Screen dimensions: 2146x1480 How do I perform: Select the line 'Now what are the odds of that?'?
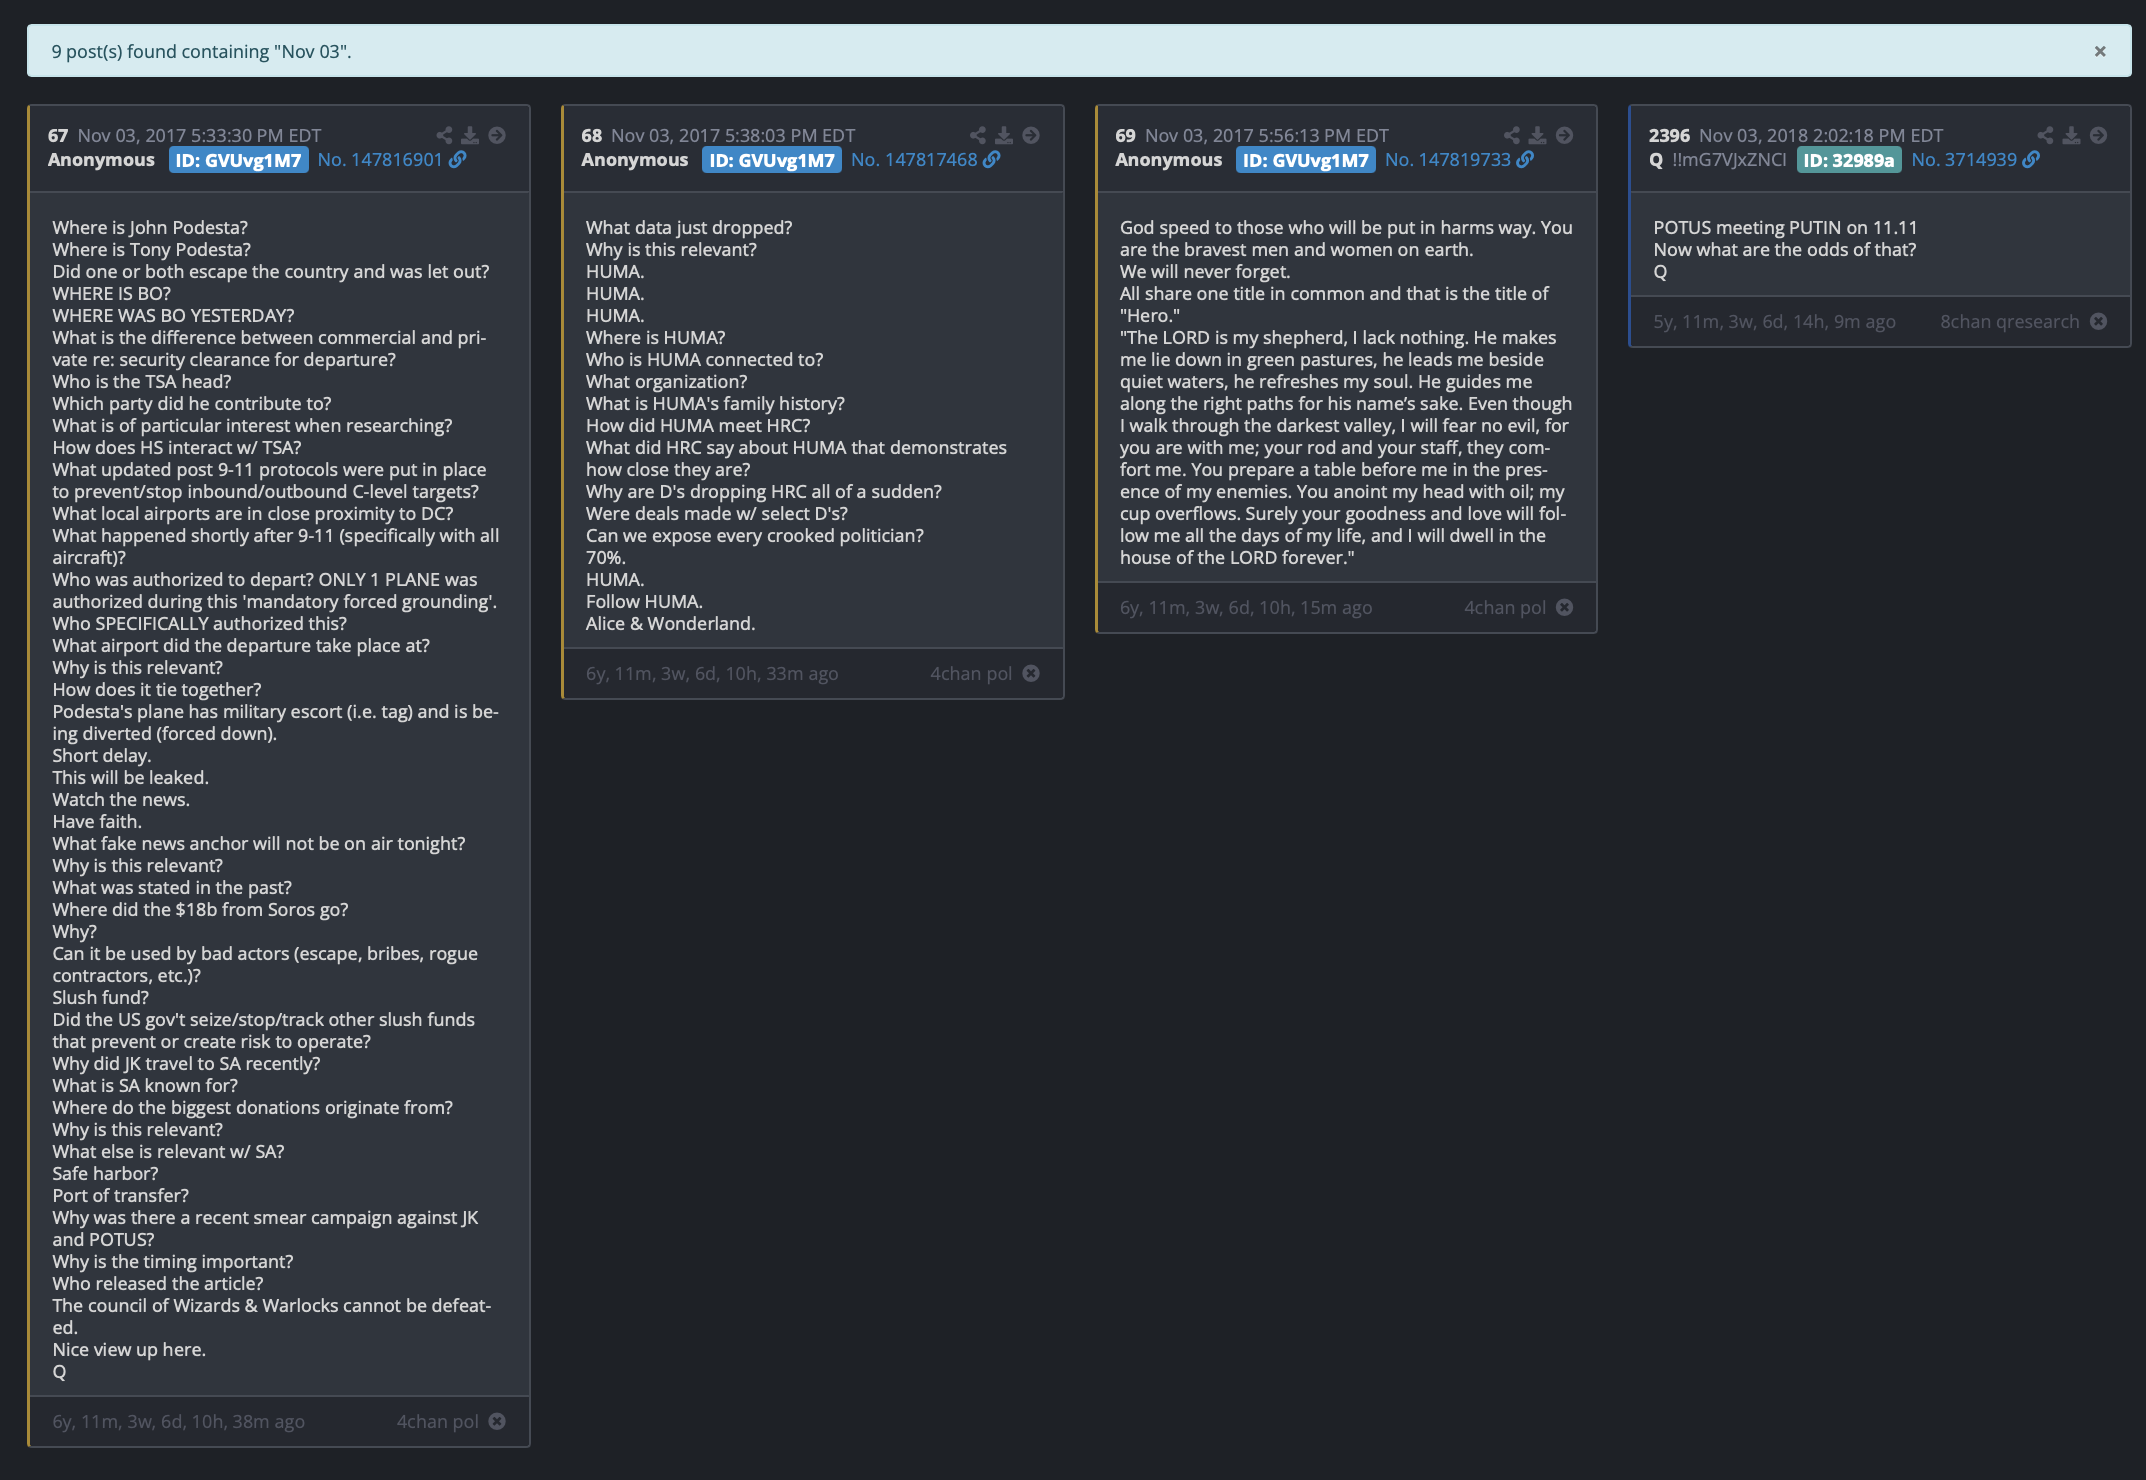coord(1785,249)
